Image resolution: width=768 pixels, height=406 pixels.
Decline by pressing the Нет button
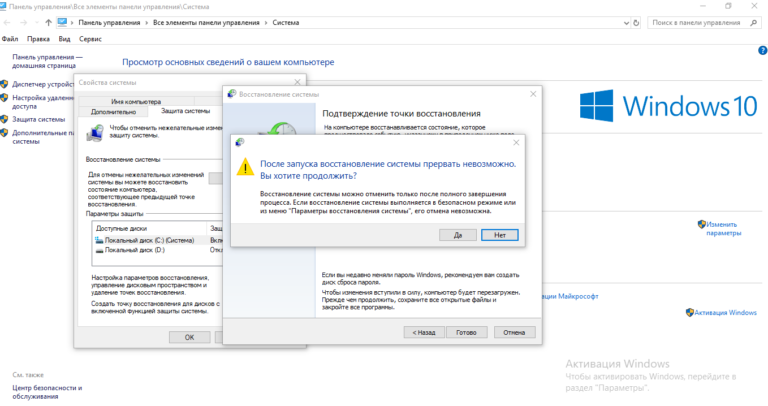click(499, 234)
